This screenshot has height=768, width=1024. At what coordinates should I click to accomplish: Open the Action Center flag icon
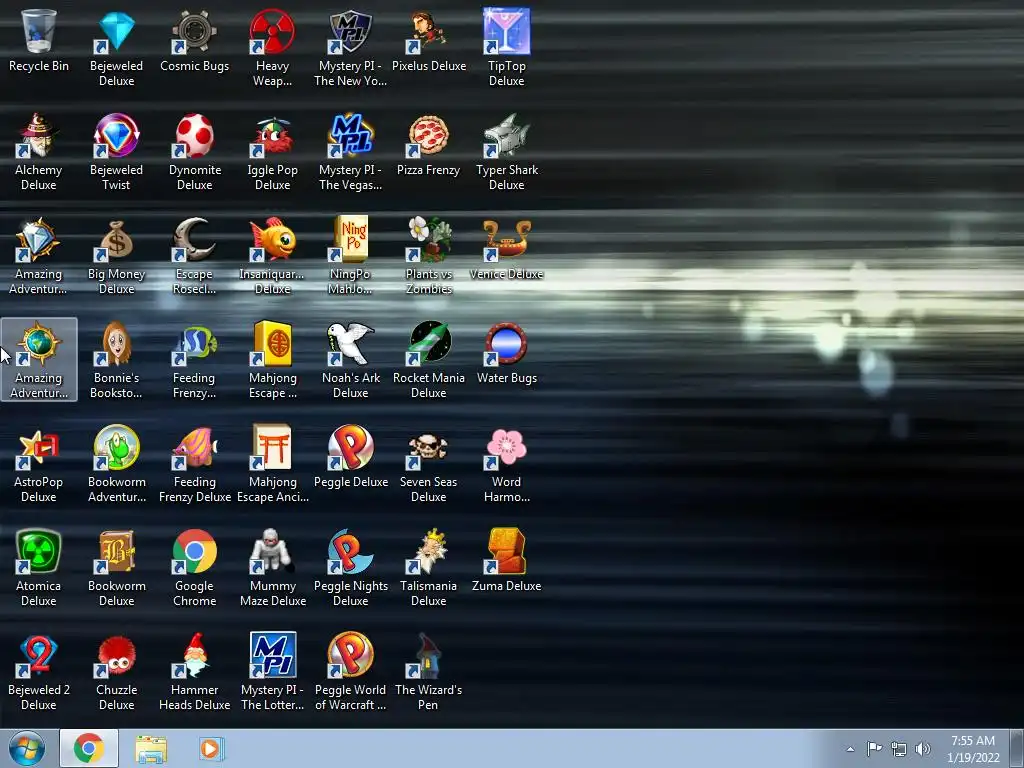(874, 749)
